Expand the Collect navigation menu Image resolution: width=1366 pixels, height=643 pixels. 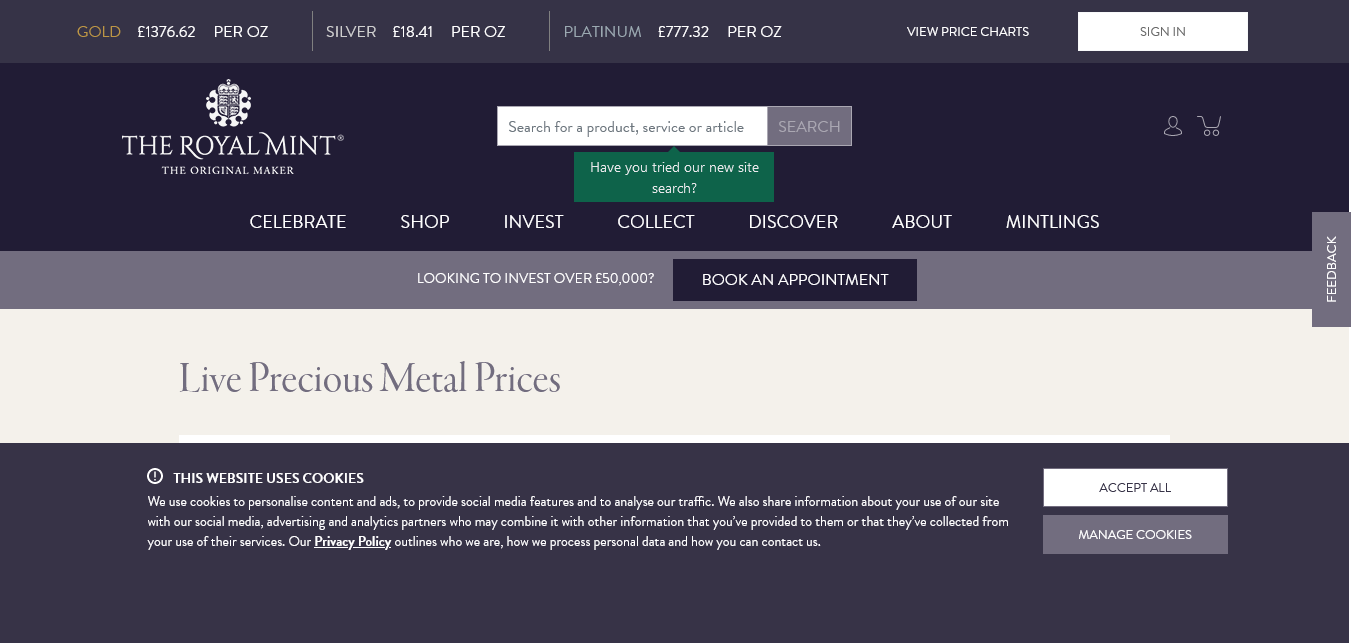656,222
